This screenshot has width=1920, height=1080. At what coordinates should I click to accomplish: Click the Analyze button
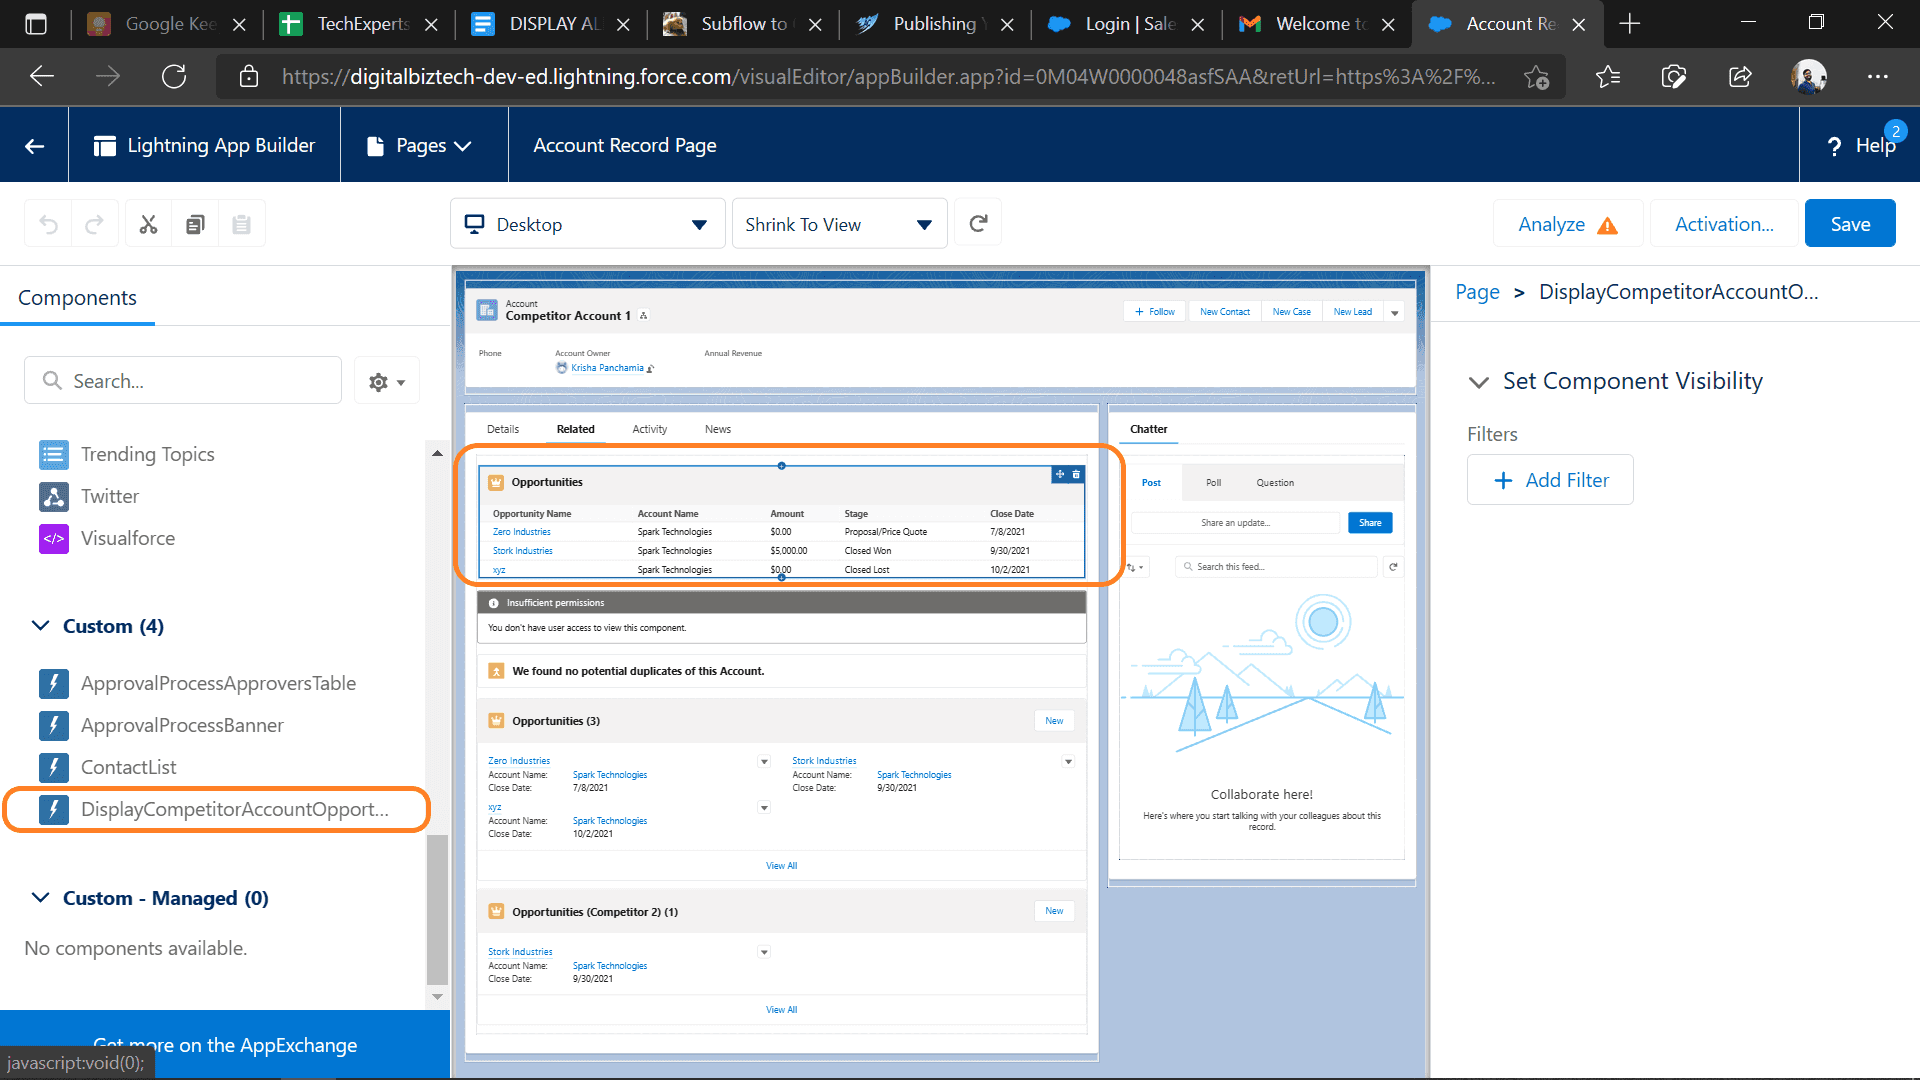(x=1567, y=224)
